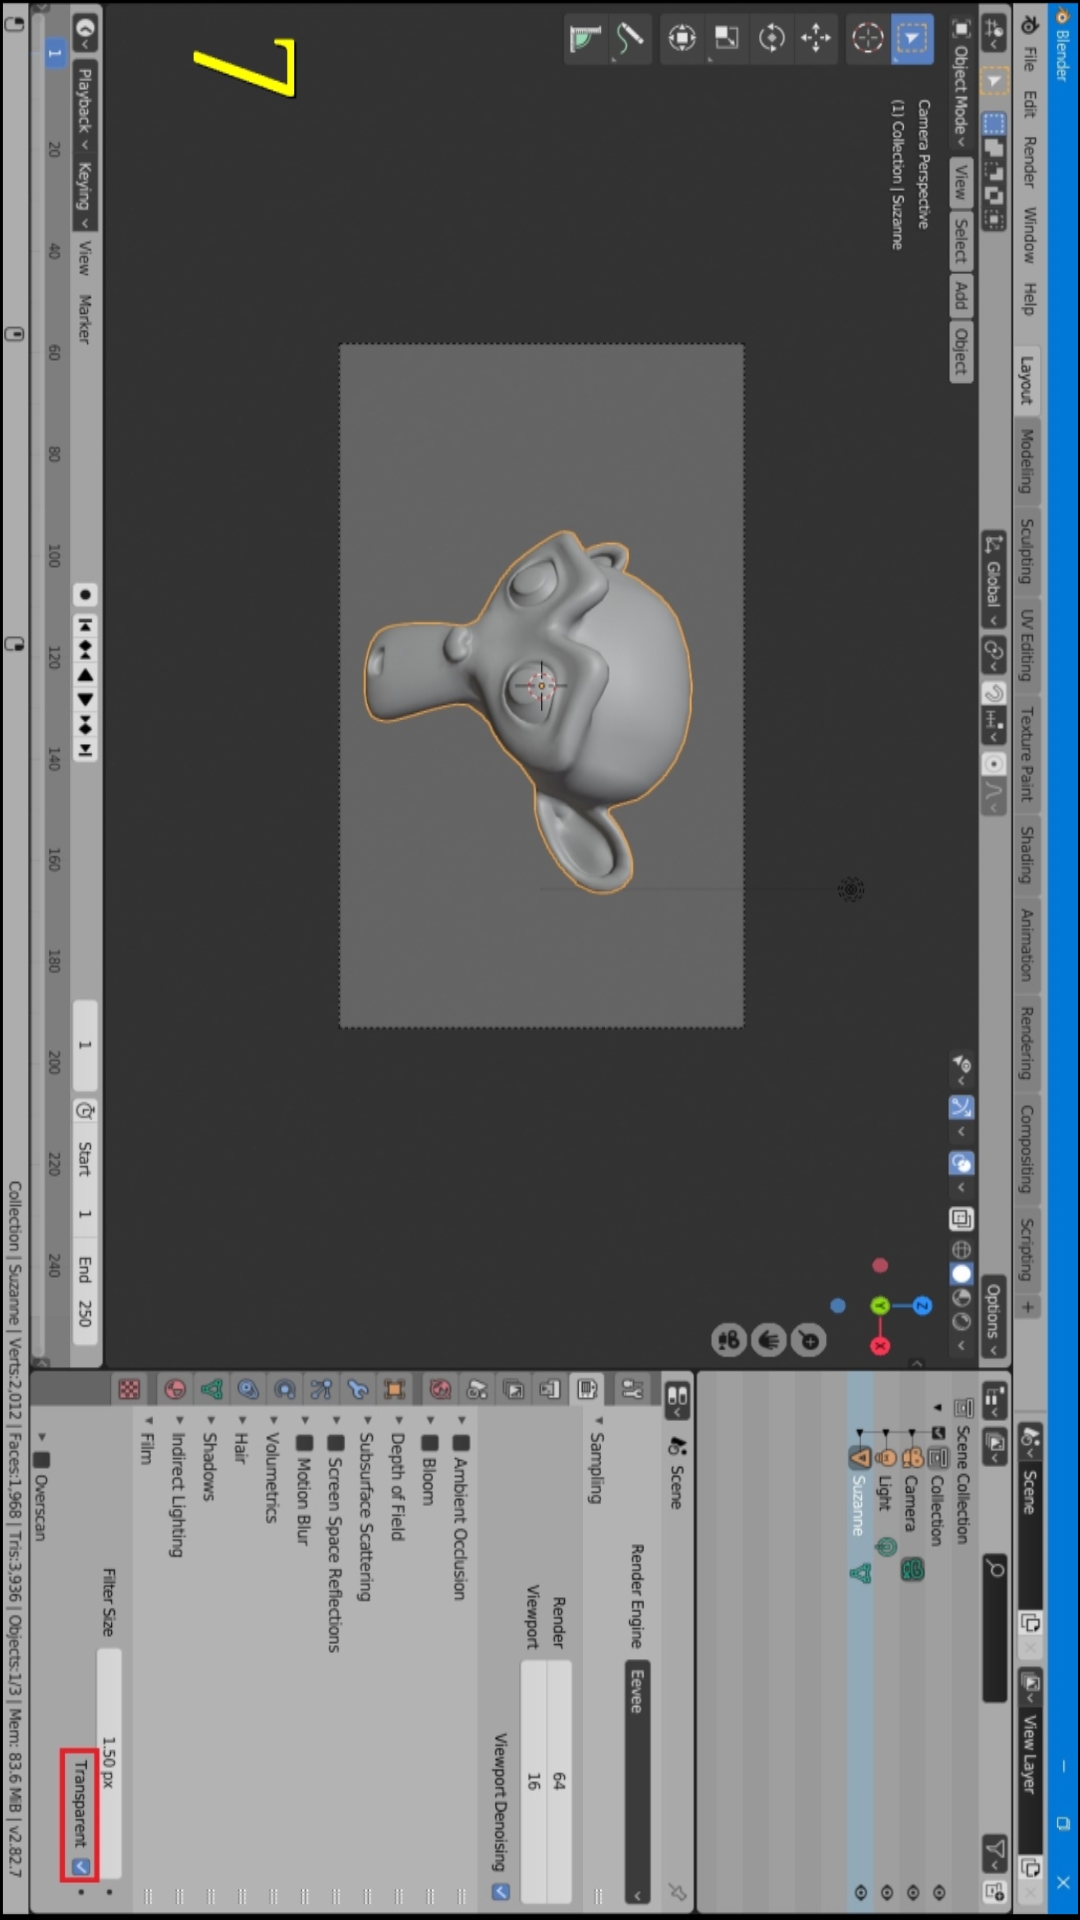1080x1920 pixels.
Task: Select the Select Box tool
Action: click(x=912, y=39)
